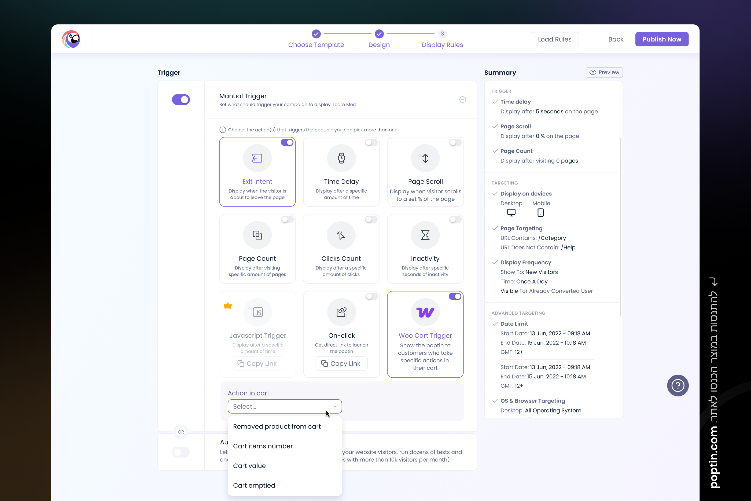Click the Inactivity hourglass icon

425,235
